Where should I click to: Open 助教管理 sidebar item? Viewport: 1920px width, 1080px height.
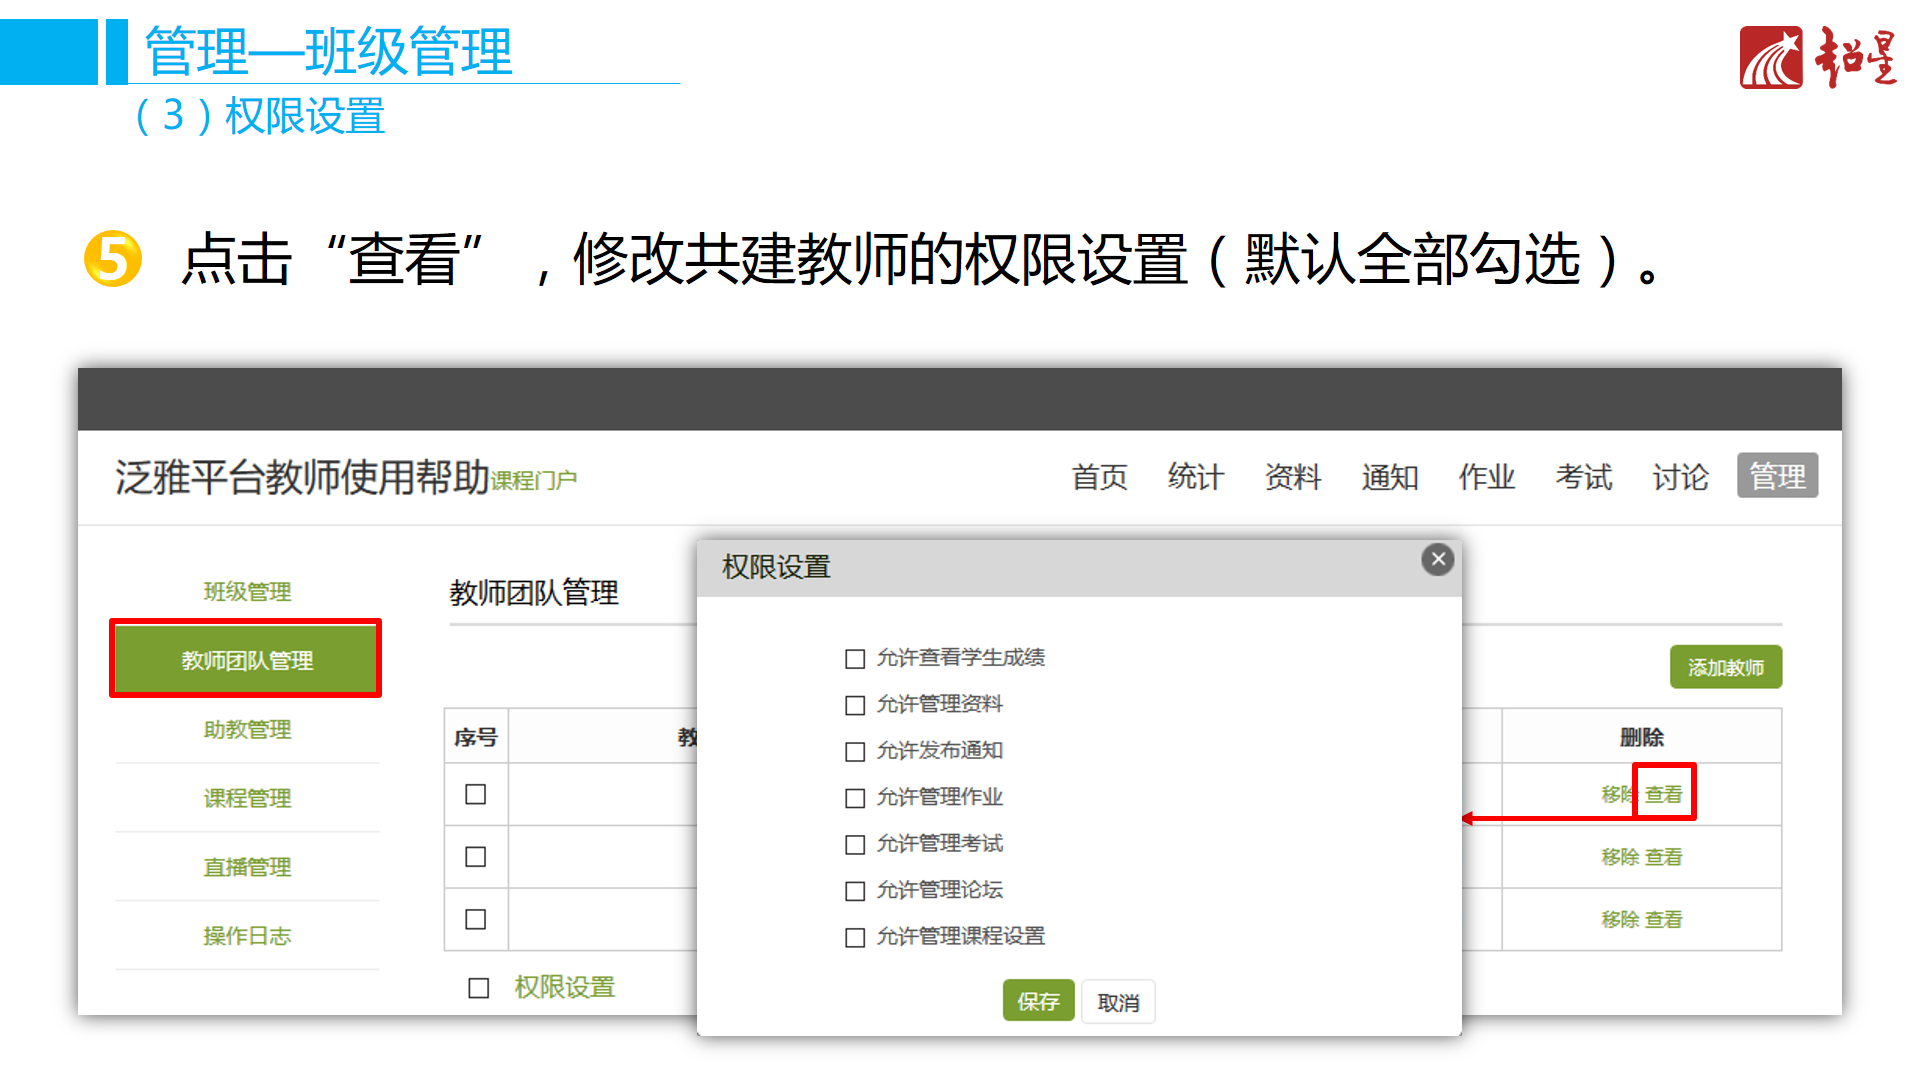point(246,729)
